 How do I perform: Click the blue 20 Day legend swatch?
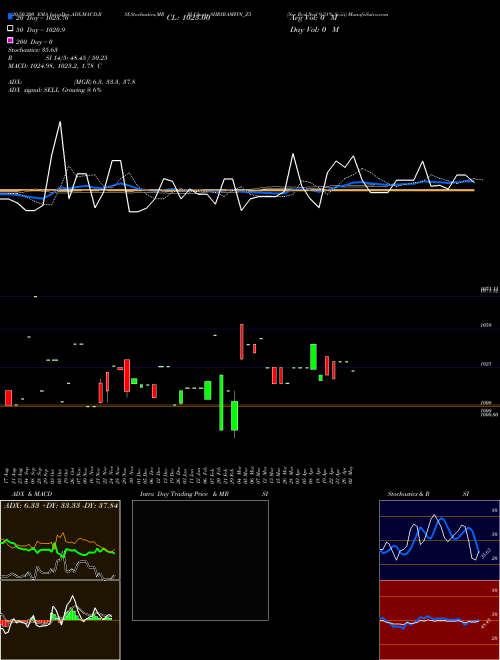click(x=10, y=17)
